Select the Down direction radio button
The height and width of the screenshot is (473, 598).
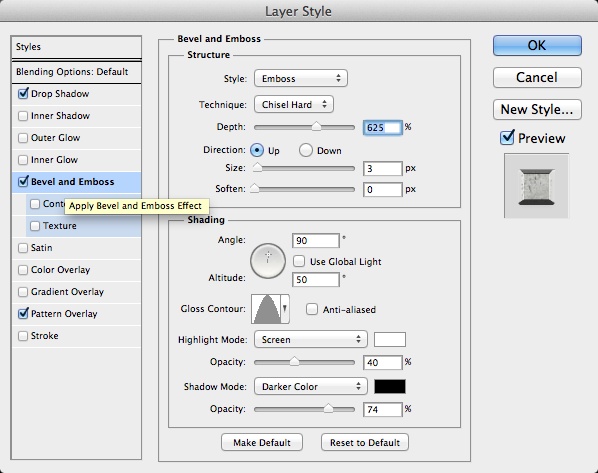[306, 150]
